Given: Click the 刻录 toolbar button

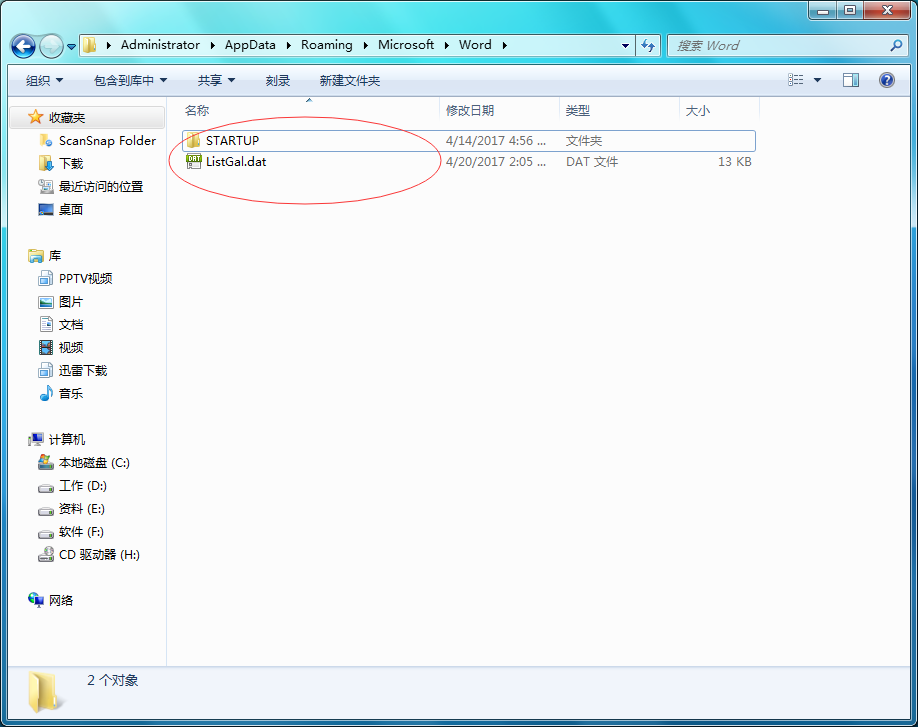Looking at the screenshot, I should pos(278,81).
